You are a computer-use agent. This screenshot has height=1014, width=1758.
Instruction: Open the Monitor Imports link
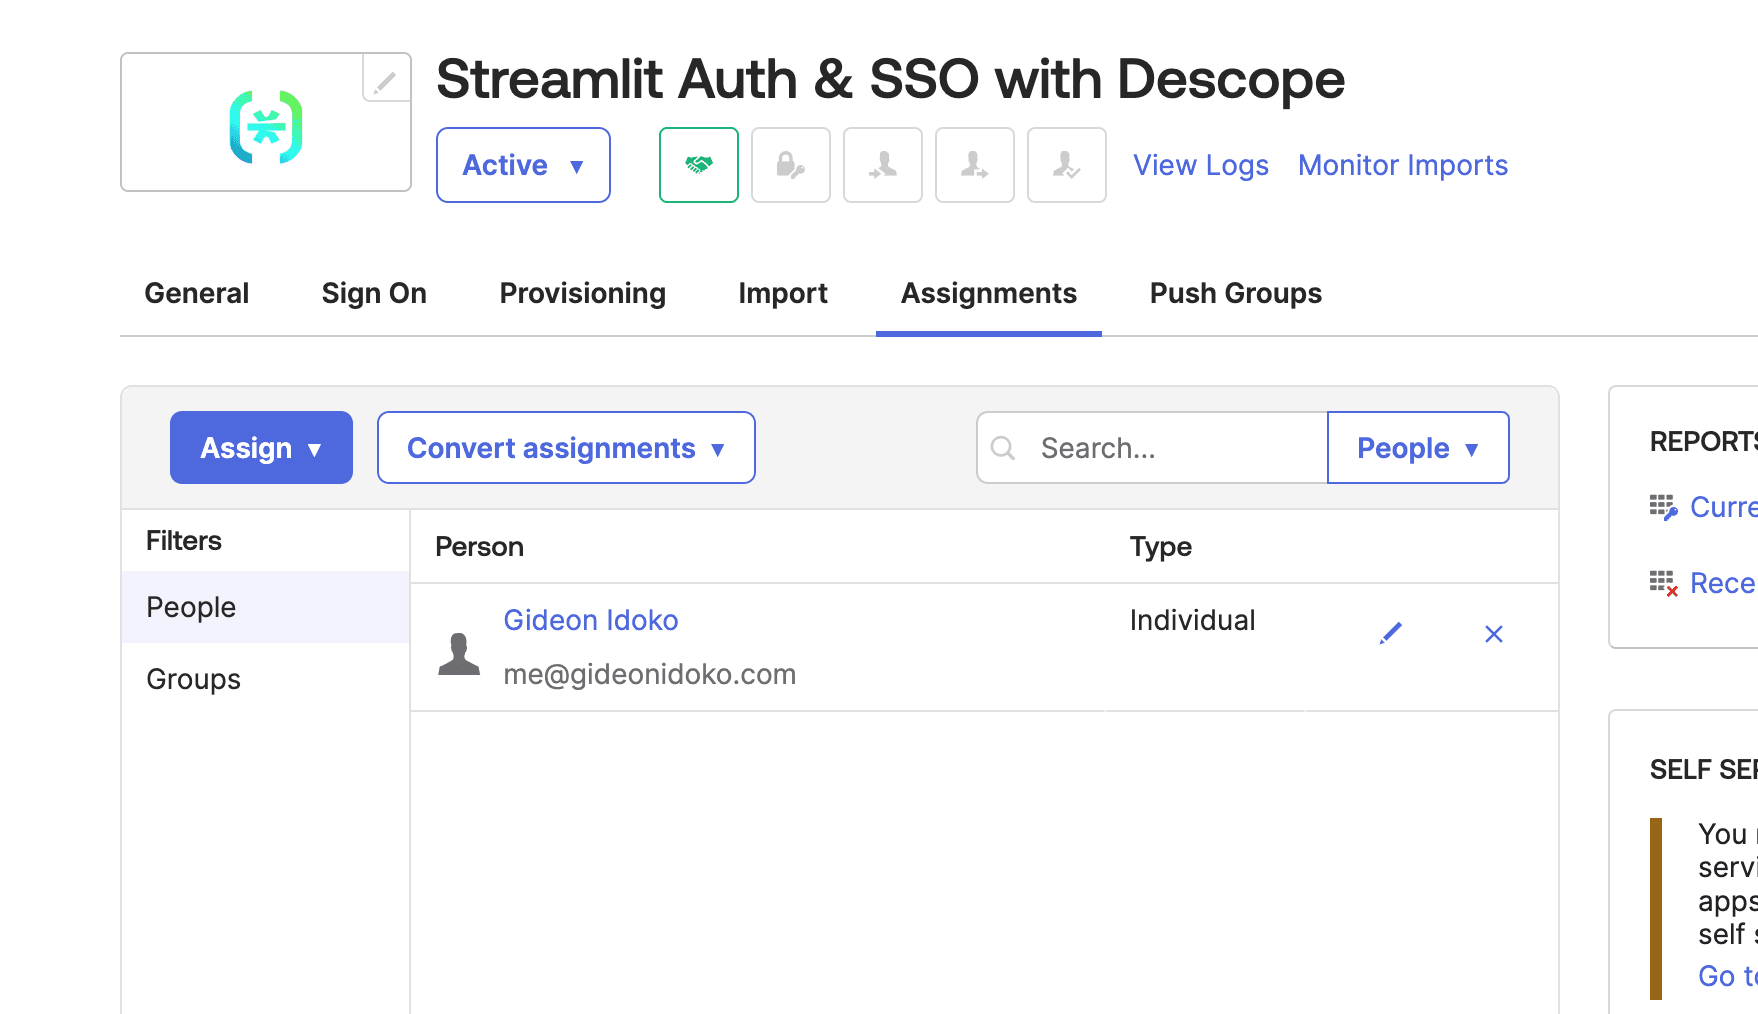pyautogui.click(x=1403, y=165)
